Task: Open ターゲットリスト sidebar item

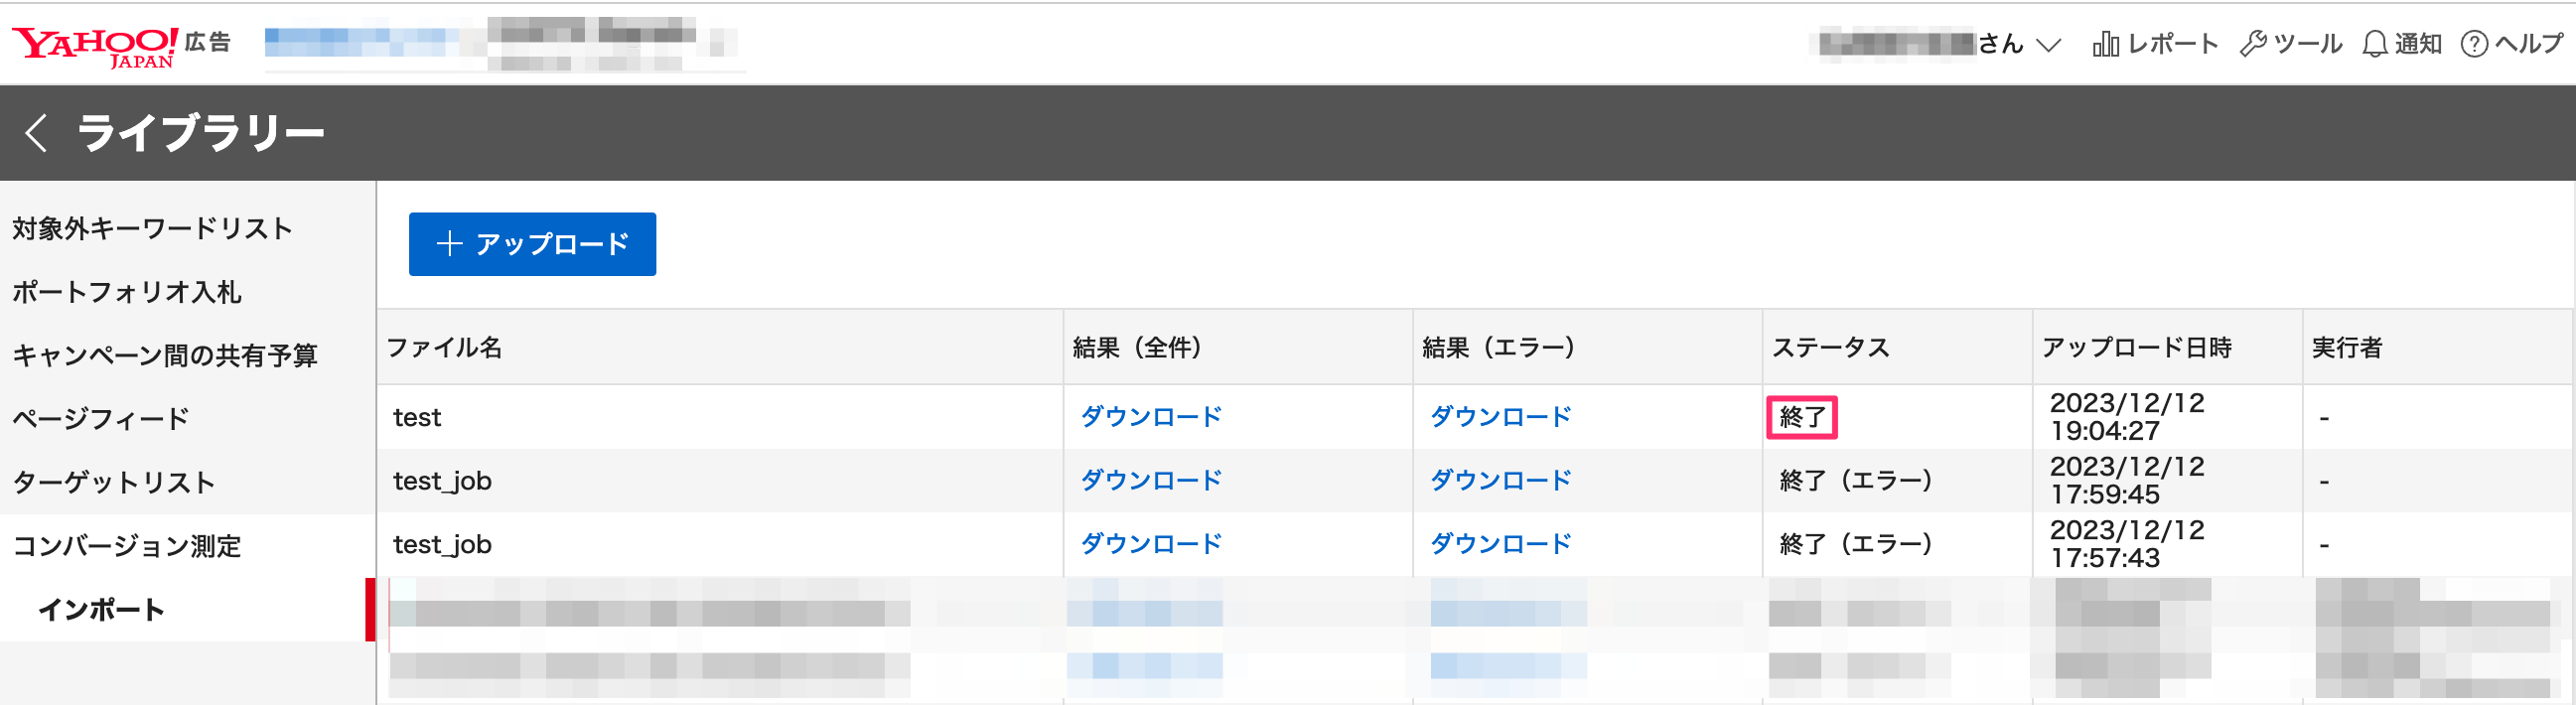Action: [114, 482]
